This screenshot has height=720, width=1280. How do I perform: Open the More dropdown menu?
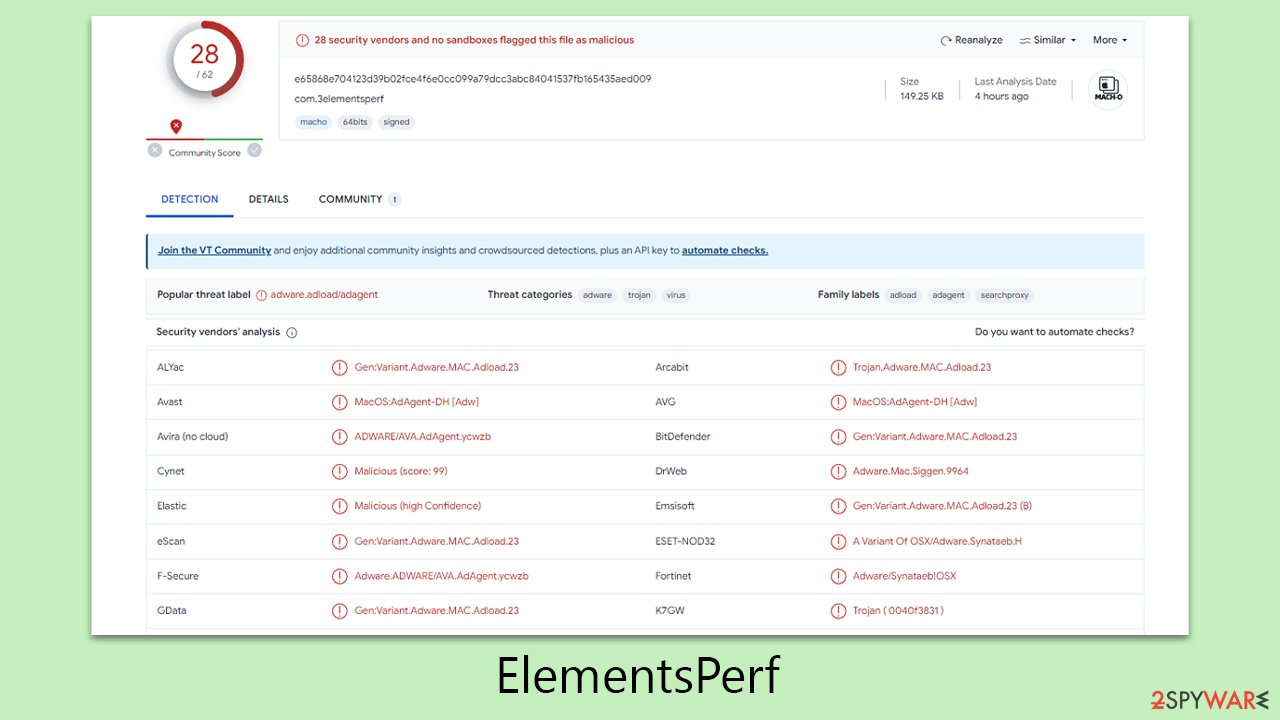coord(1108,40)
